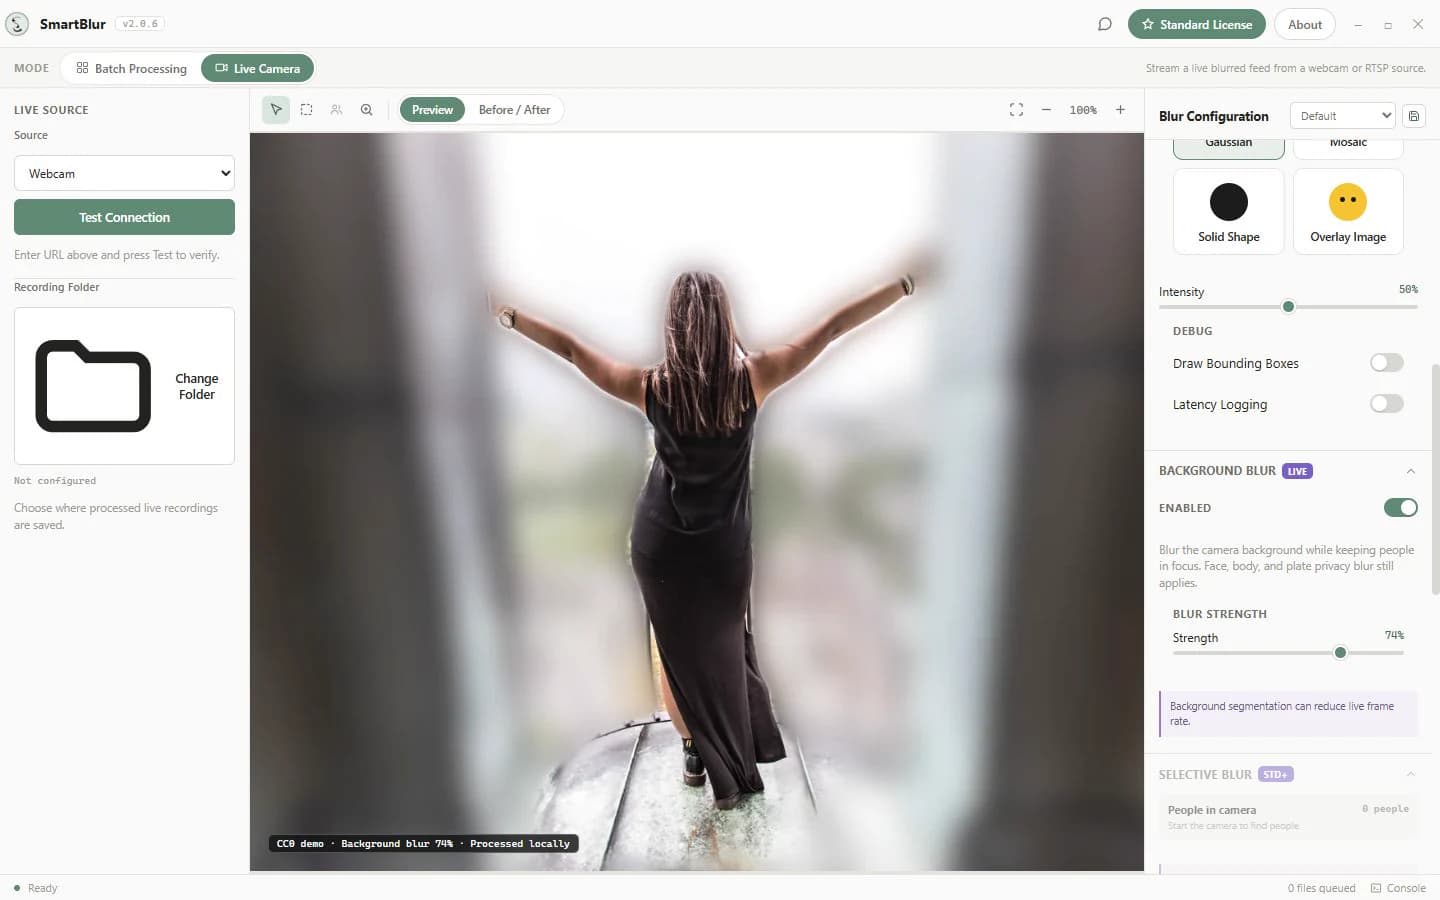Save the blur configuration preset
This screenshot has width=1440, height=900.
coord(1414,116)
